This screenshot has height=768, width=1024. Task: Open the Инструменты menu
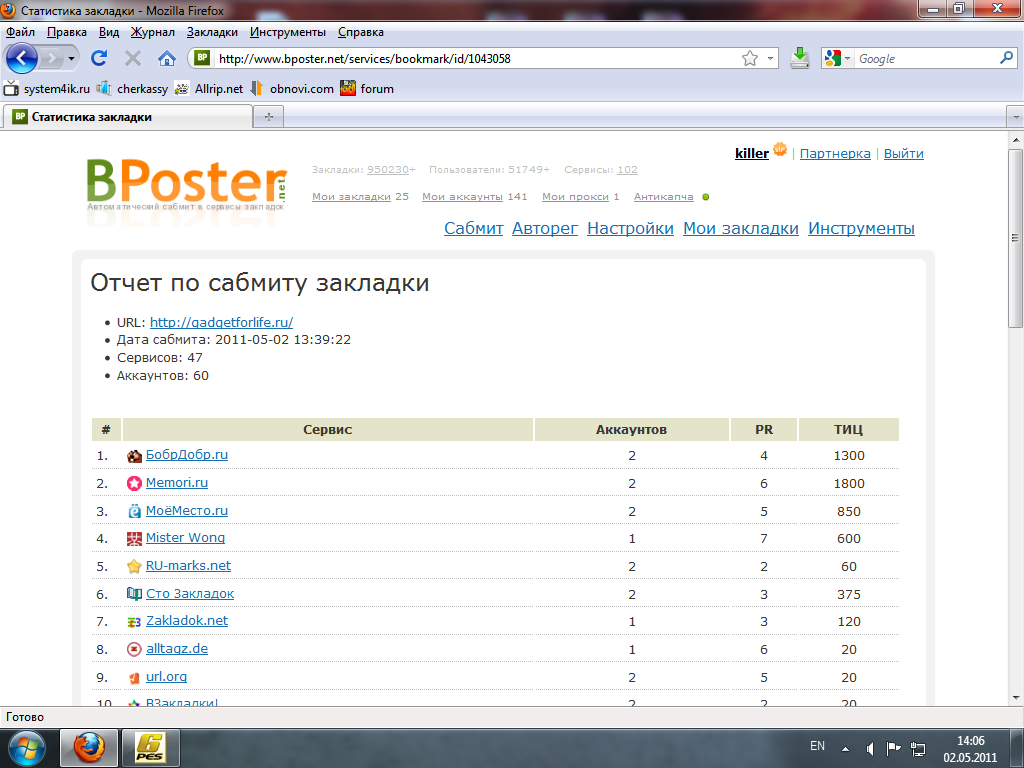click(x=287, y=32)
